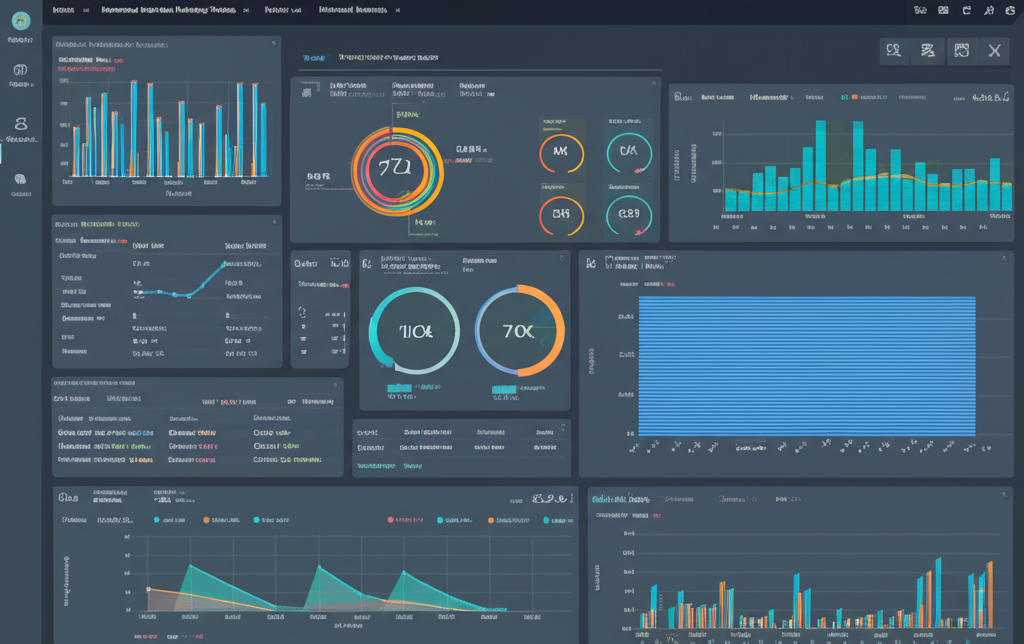Click the search icon button in the toolbar
This screenshot has height=644, width=1024.
click(894, 51)
